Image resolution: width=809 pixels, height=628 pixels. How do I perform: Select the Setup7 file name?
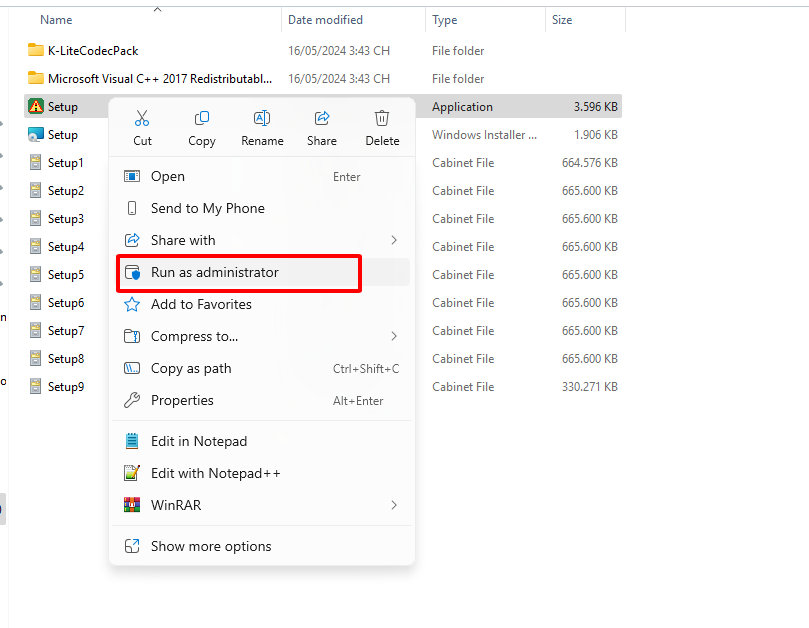pos(66,330)
